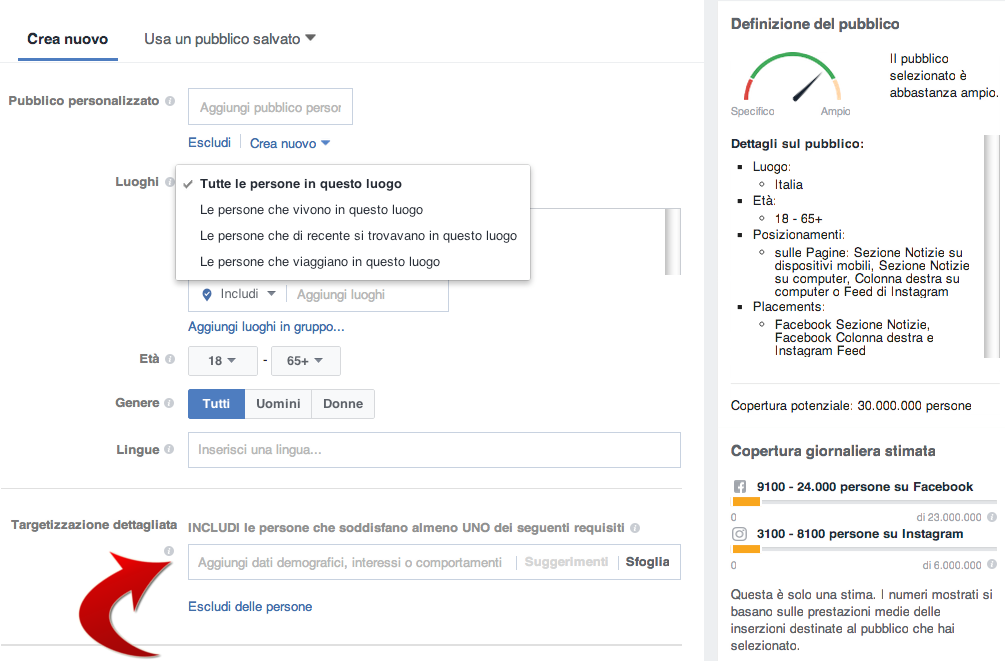1005x661 pixels.
Task: Click the info icon beside Pubblico personalizzato
Action: point(168,101)
